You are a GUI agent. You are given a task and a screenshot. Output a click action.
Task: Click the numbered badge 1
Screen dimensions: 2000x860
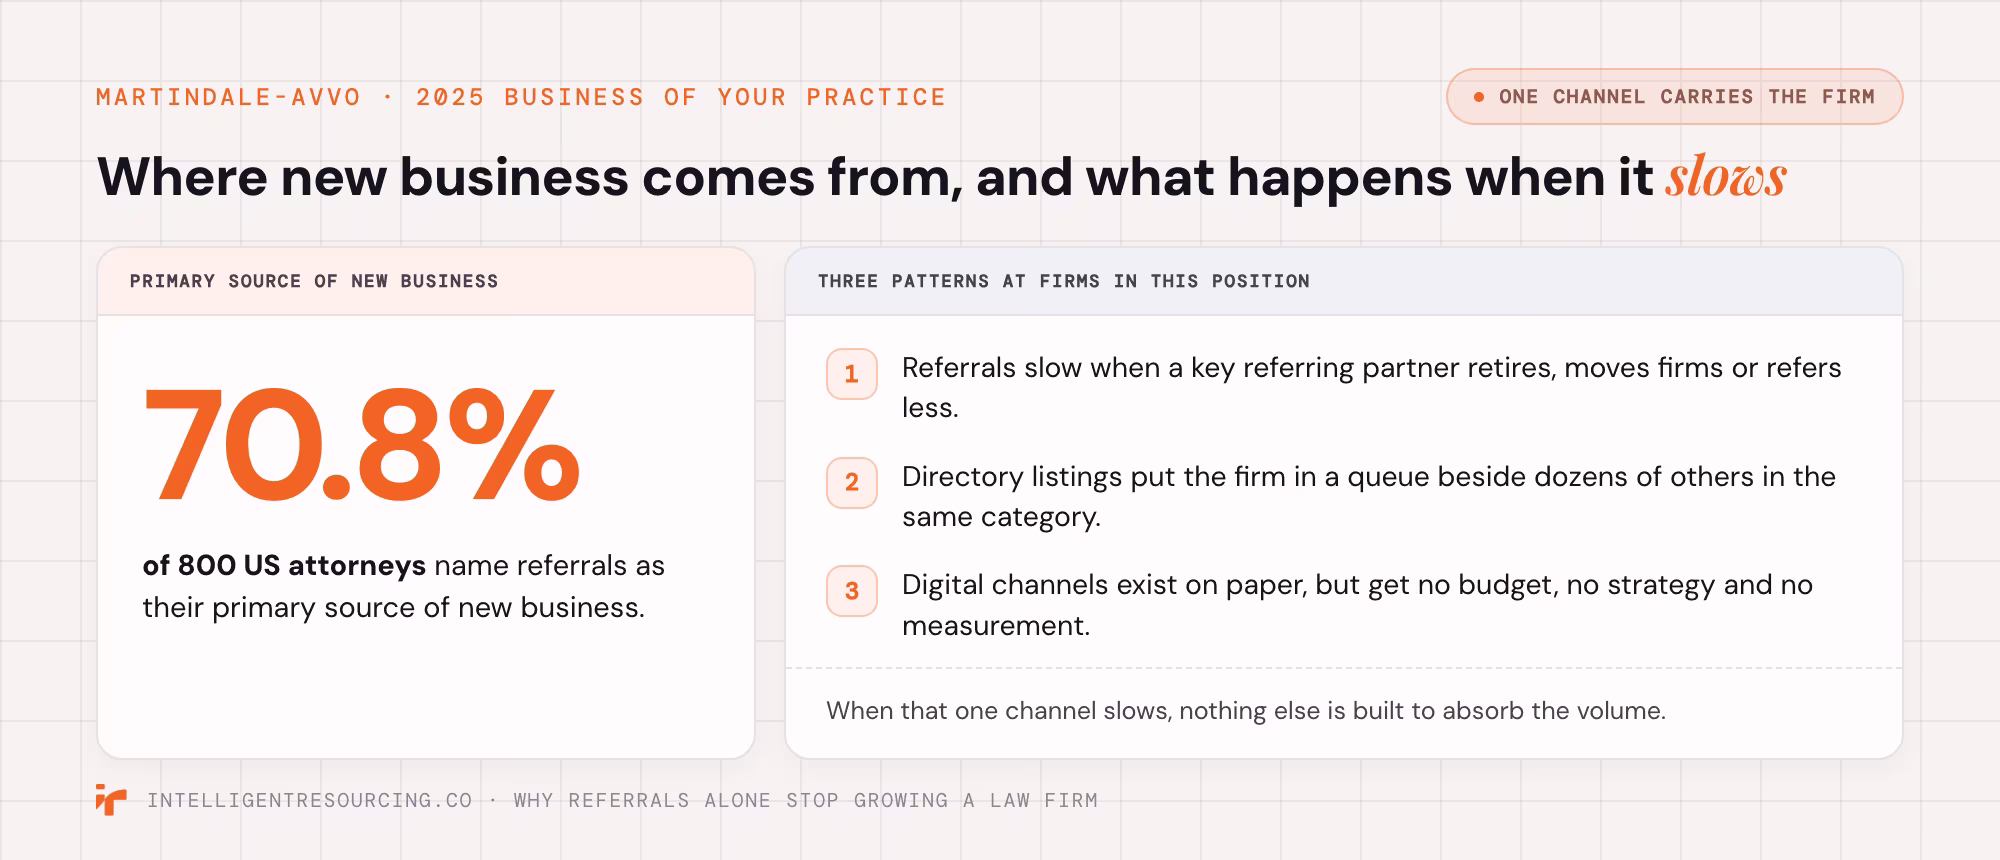(x=852, y=374)
